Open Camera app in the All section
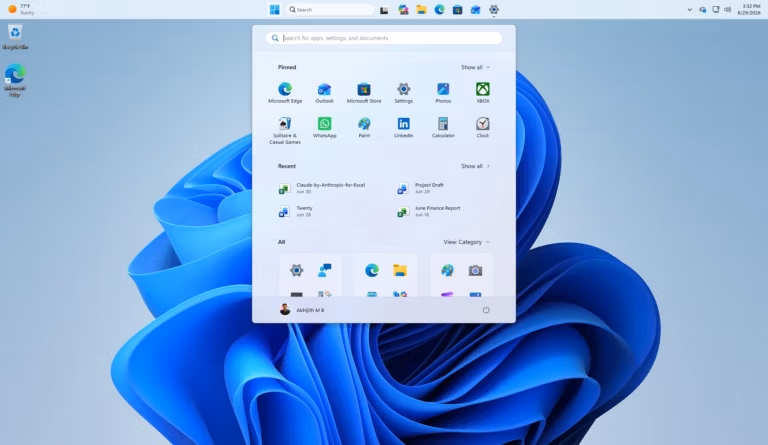The image size is (768, 445). (475, 270)
